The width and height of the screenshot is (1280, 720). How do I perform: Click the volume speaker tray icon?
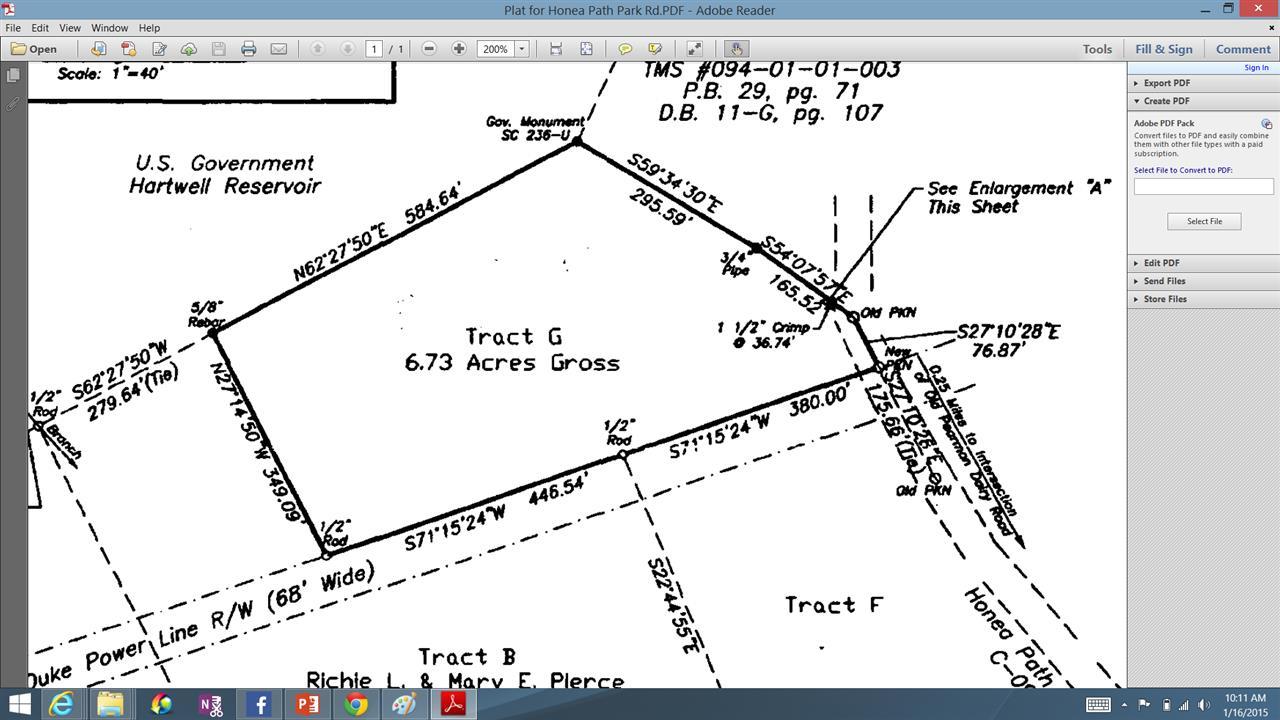(x=1202, y=704)
